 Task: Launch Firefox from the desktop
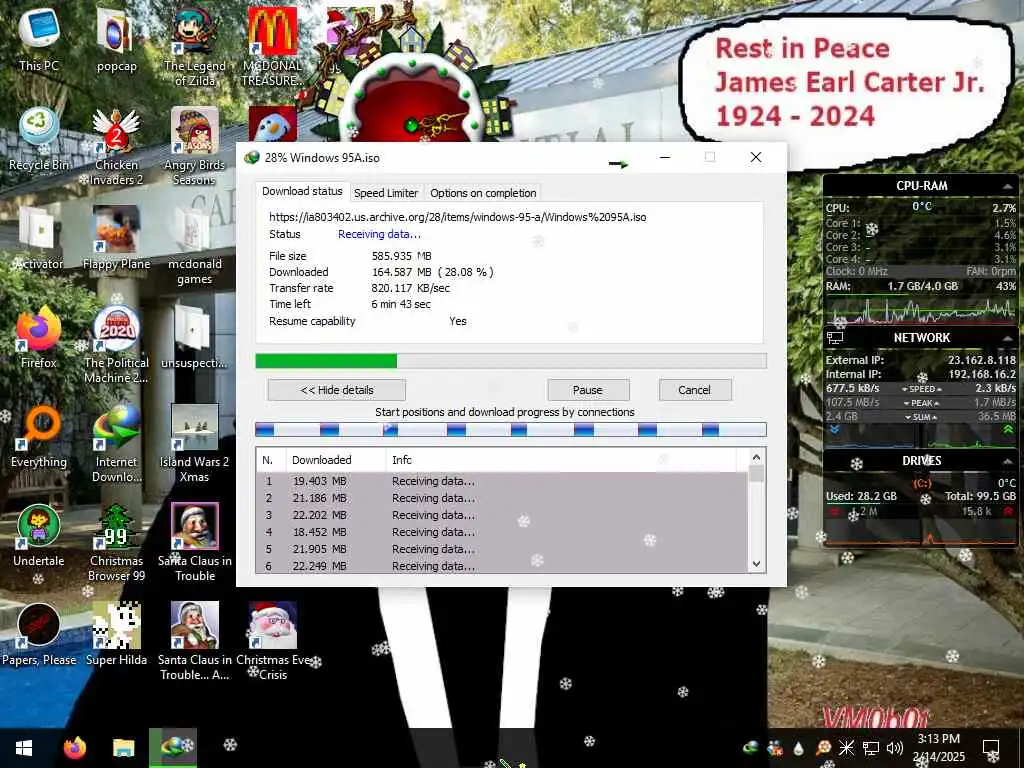coord(39,337)
